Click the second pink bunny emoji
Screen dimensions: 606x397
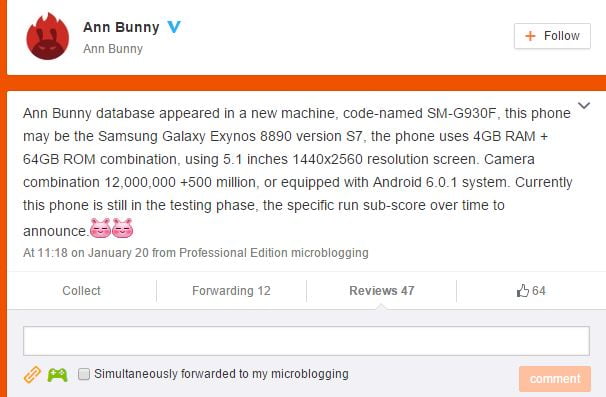(x=123, y=228)
